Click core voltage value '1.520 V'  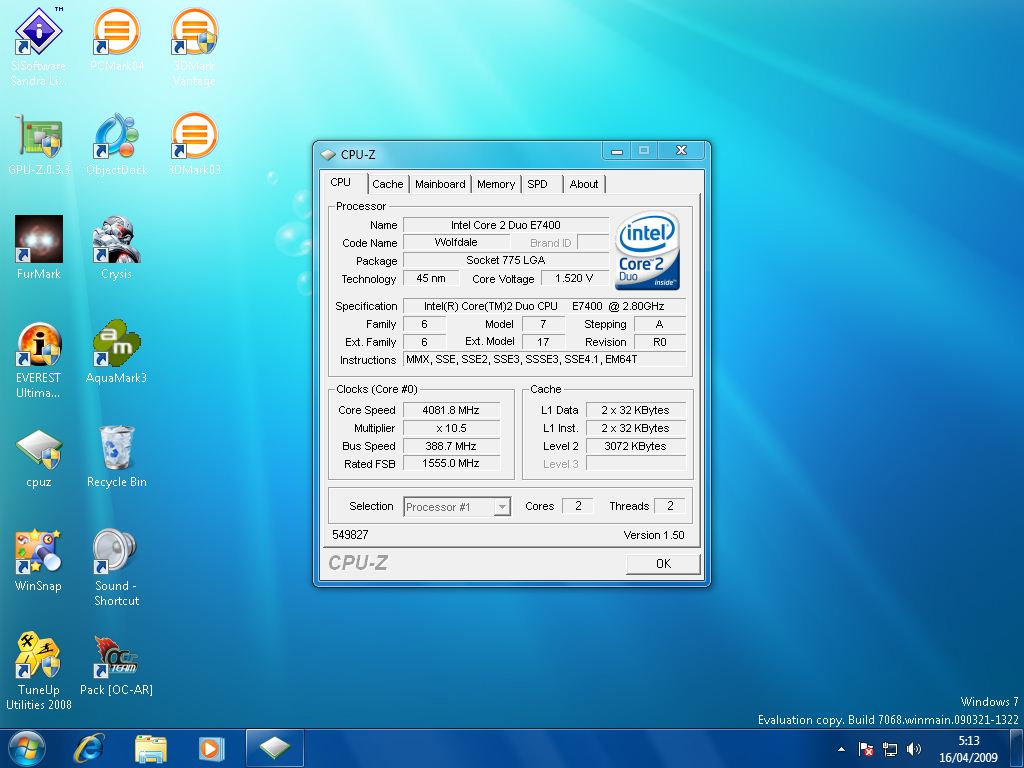tap(573, 278)
